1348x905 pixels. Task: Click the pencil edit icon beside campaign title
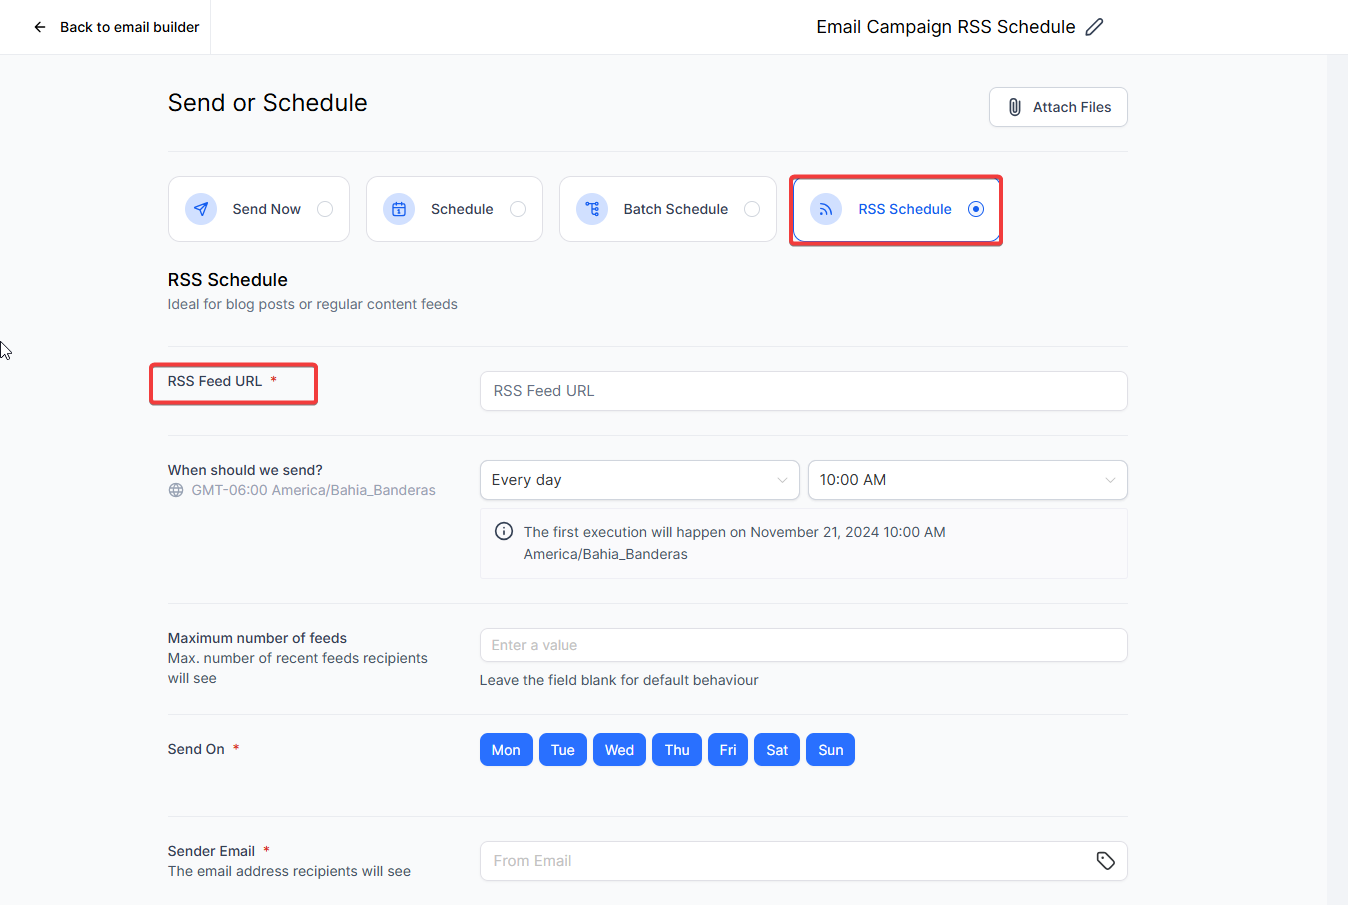click(x=1095, y=27)
